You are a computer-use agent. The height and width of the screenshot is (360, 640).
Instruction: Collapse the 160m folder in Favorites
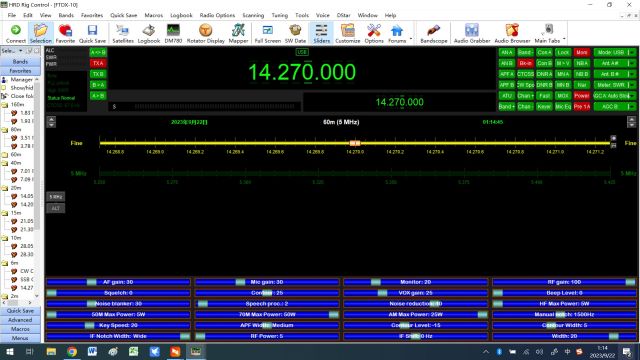coord(5,105)
